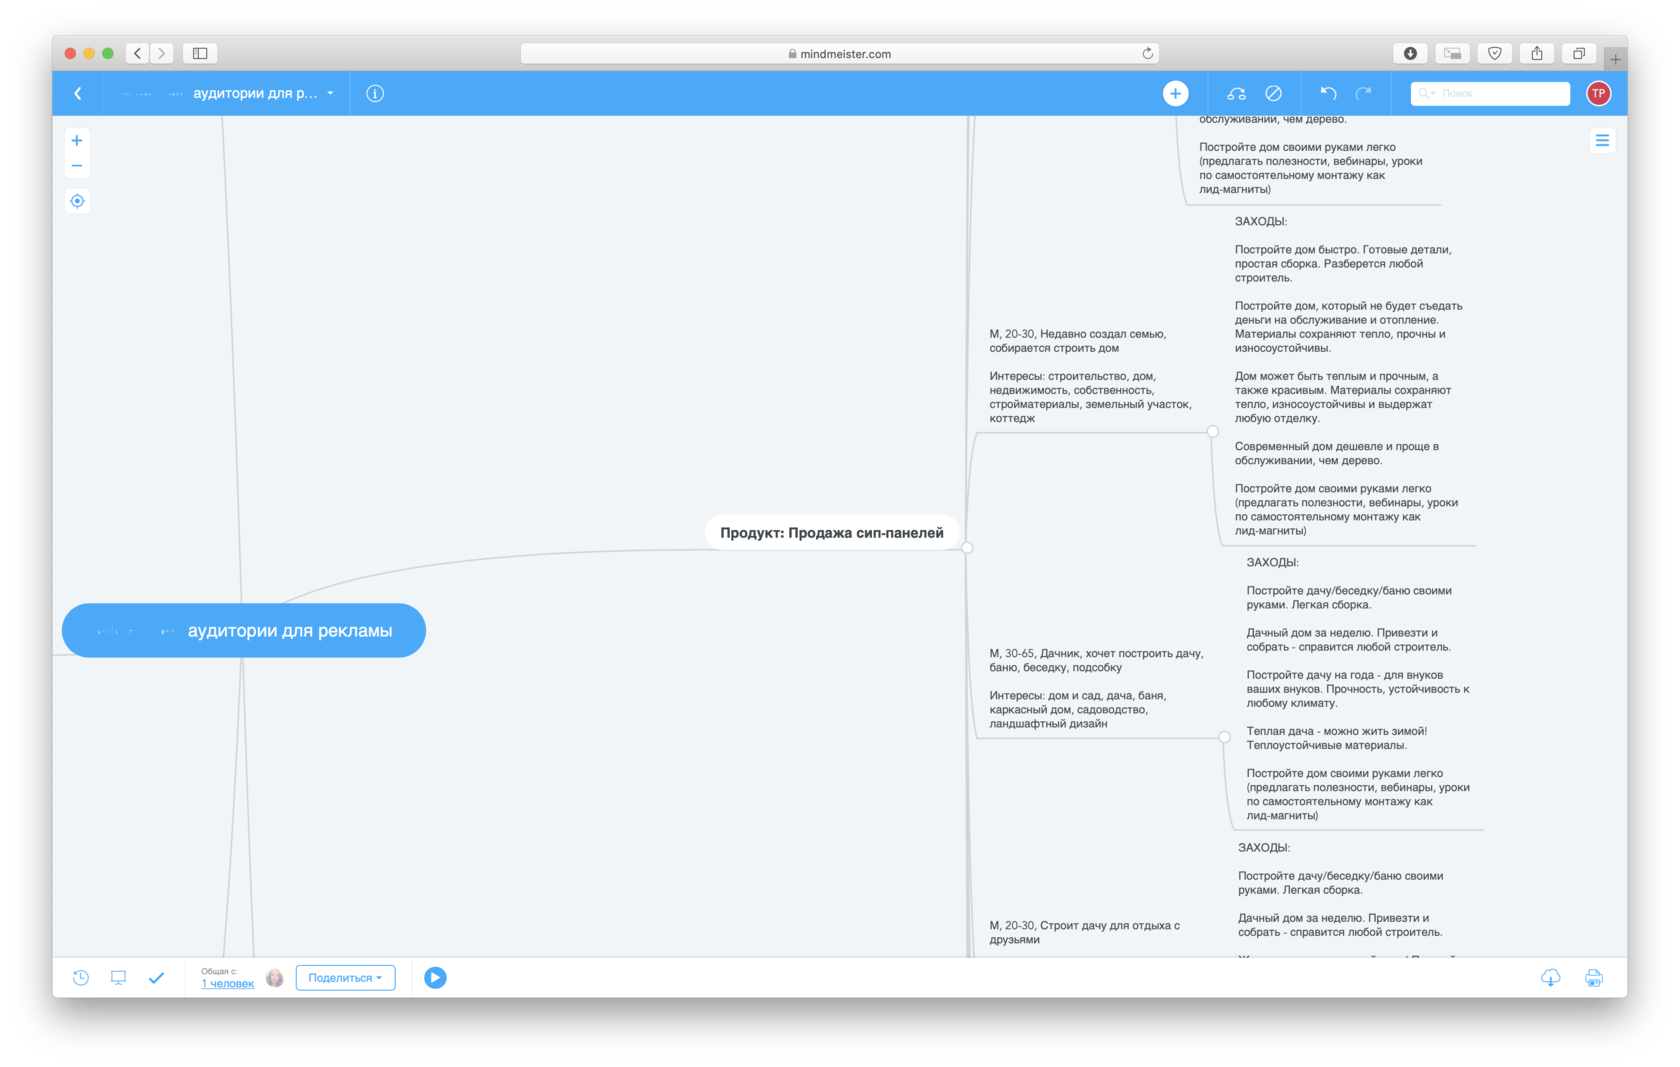Open the right sidebar menu icon

1602,141
